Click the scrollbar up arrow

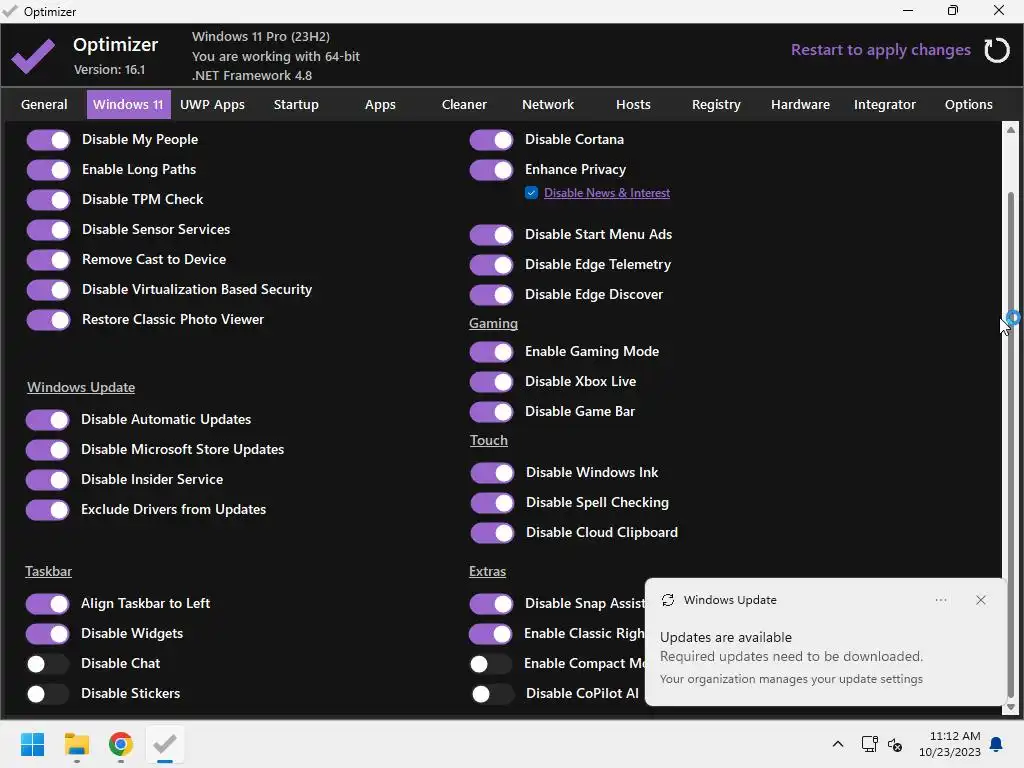1010,130
